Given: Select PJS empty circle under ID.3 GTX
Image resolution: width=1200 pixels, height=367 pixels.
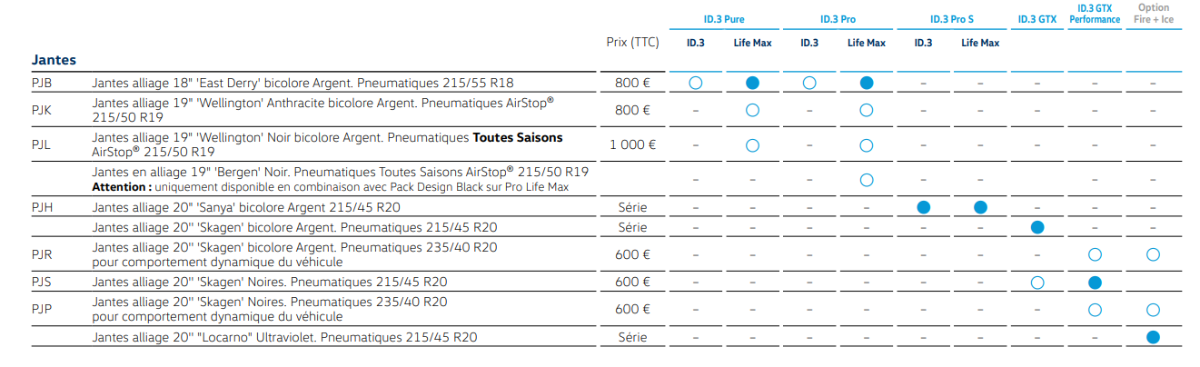Looking at the screenshot, I should coord(1038,282).
